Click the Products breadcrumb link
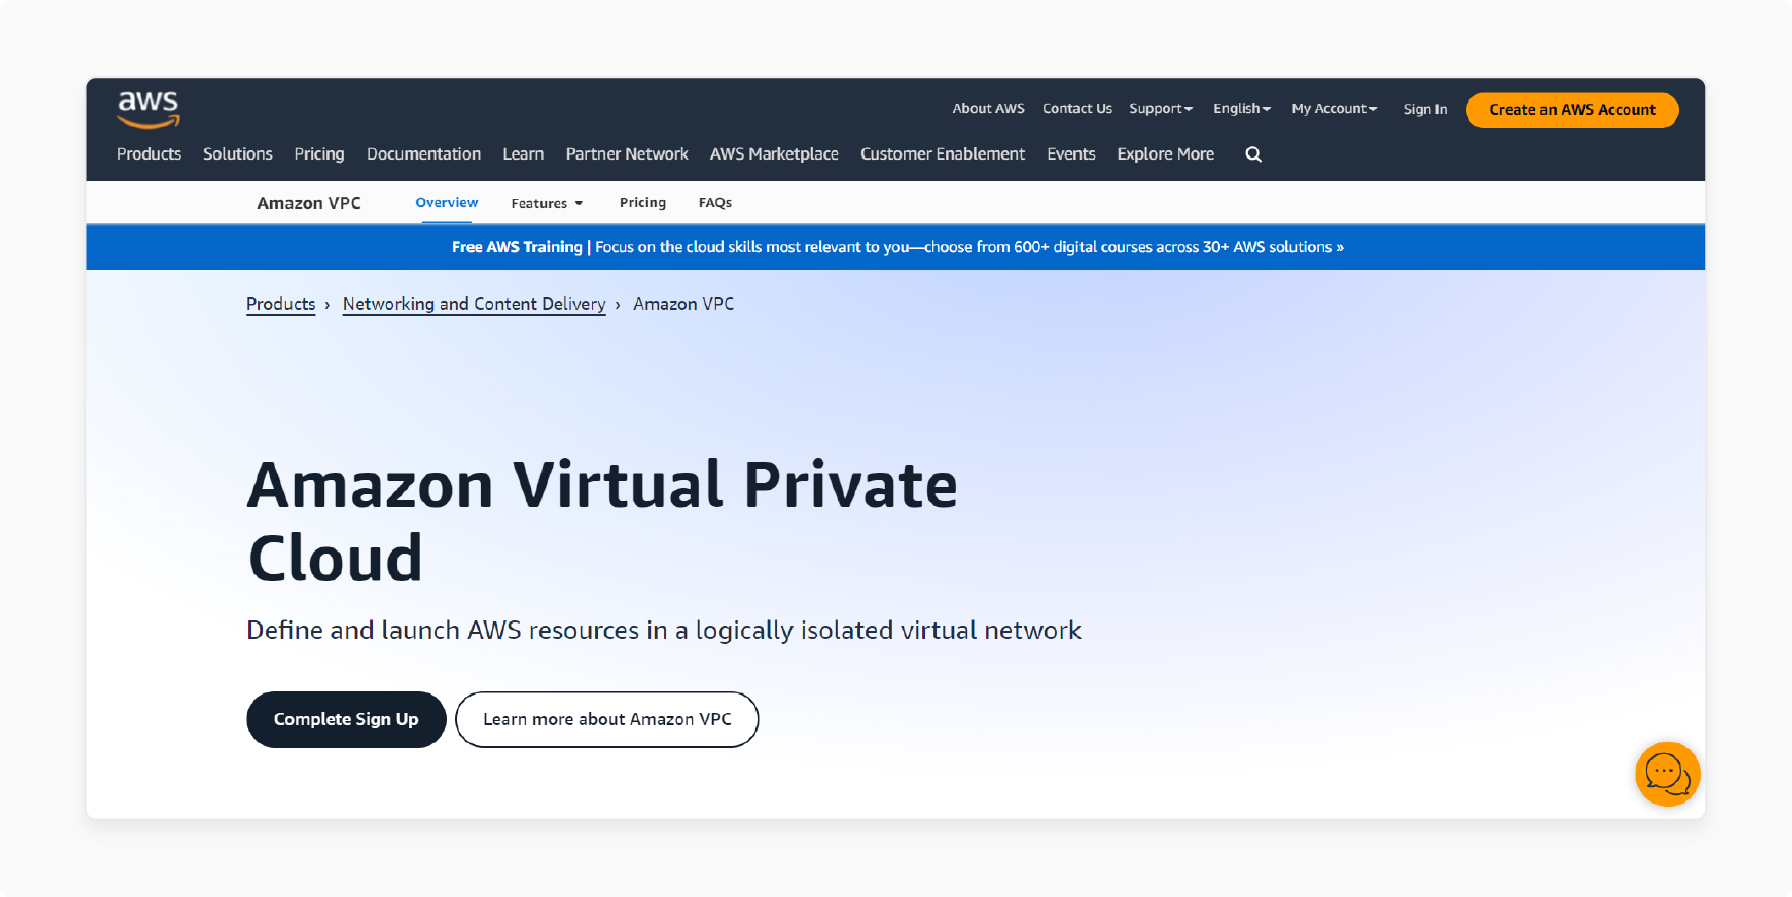Screen dimensions: 1792x897 tap(280, 304)
